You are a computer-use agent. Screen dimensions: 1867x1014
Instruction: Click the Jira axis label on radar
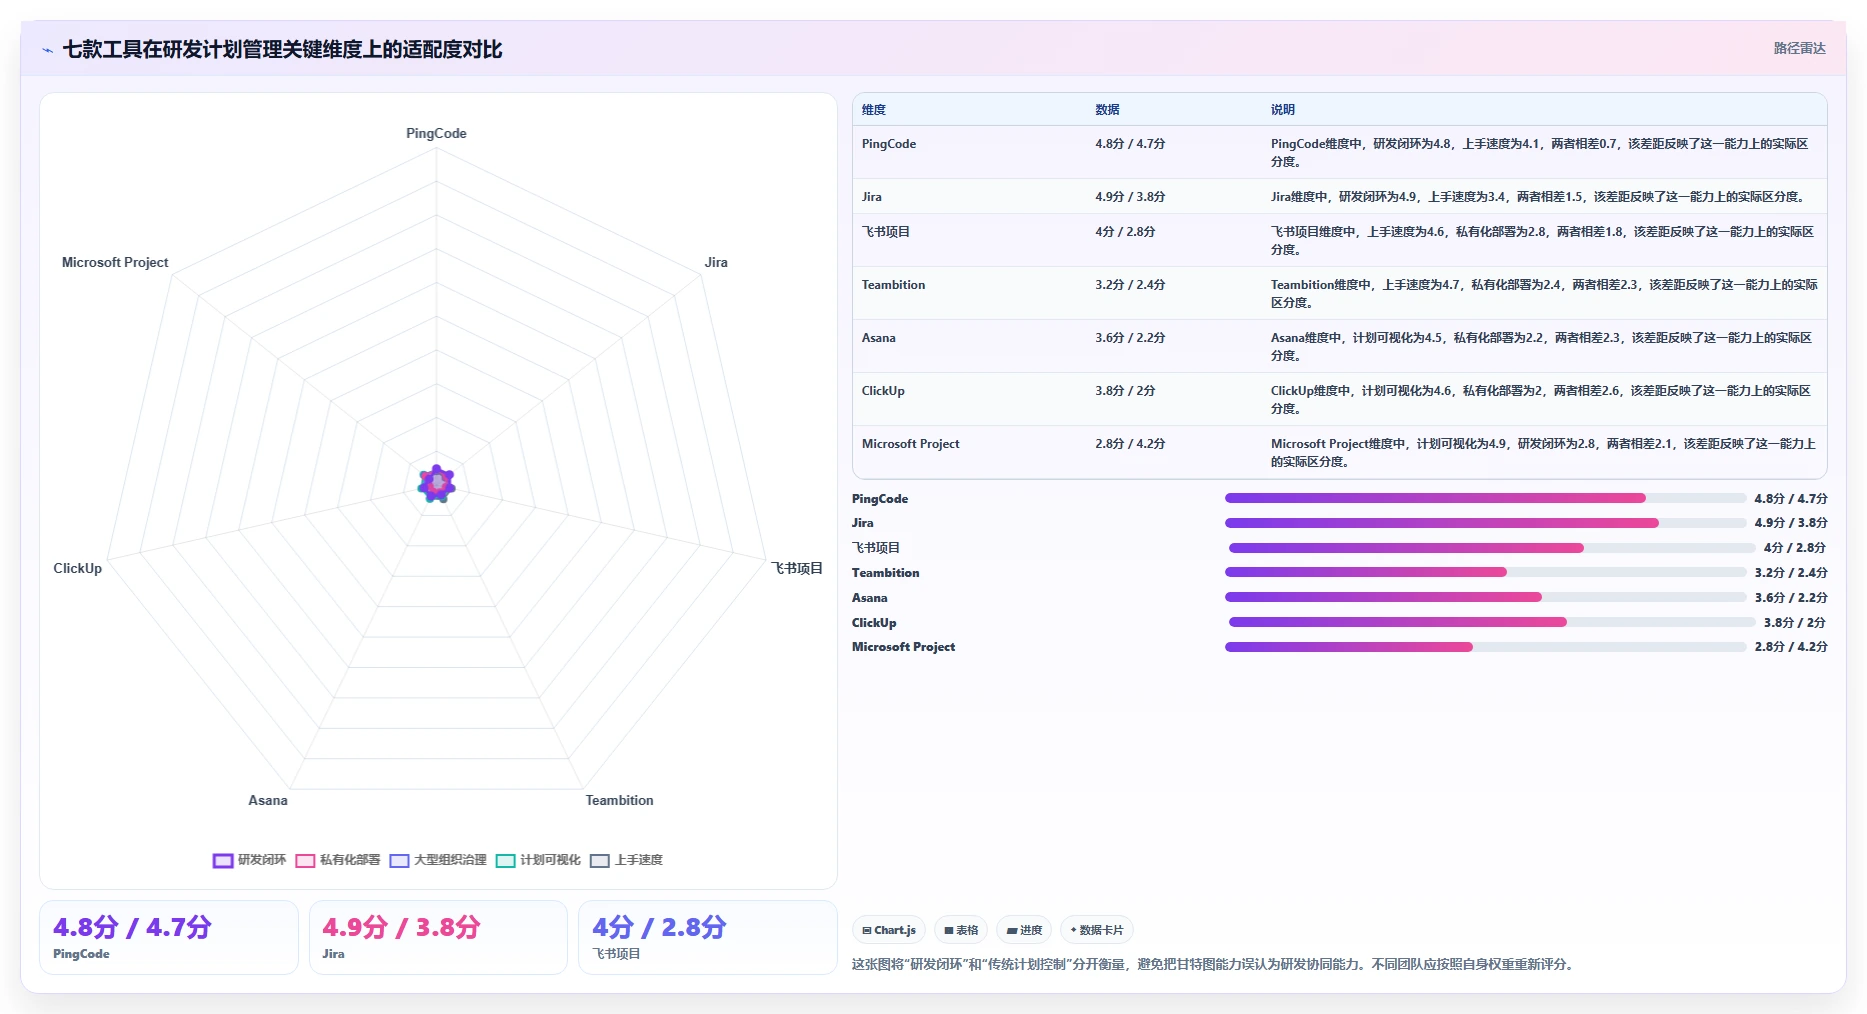click(716, 262)
